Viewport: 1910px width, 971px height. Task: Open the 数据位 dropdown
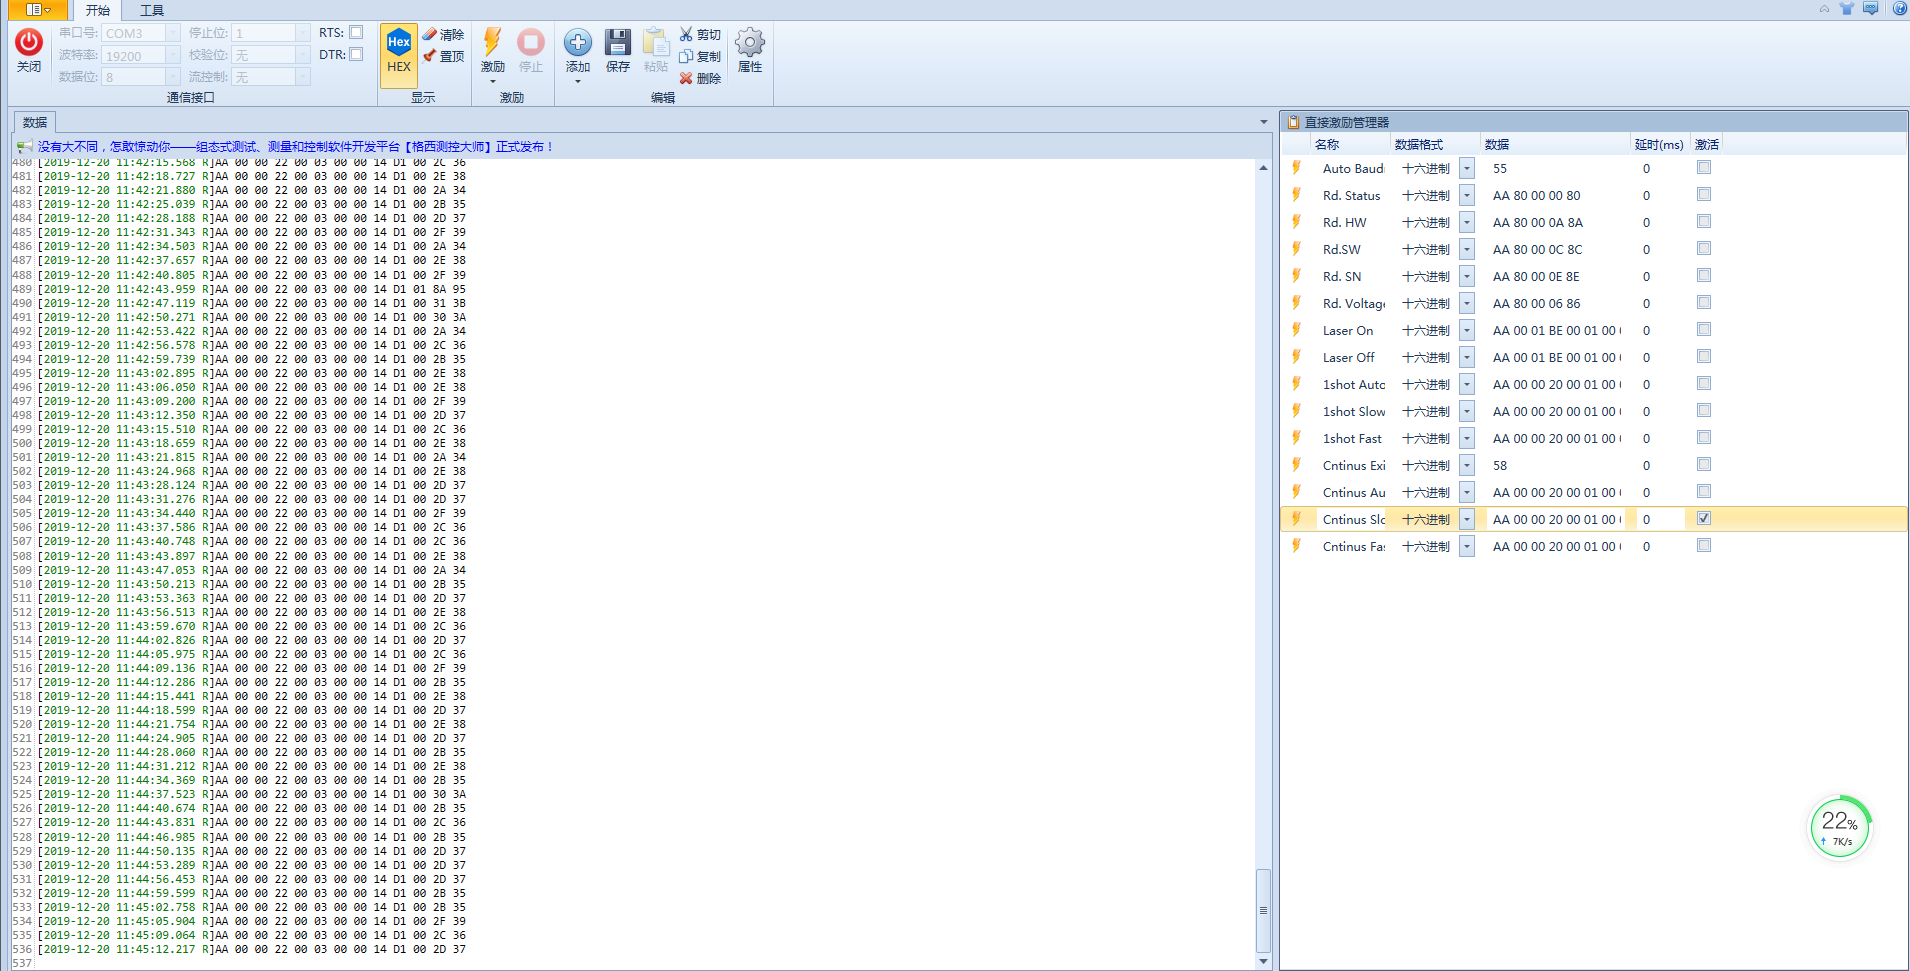click(x=172, y=77)
